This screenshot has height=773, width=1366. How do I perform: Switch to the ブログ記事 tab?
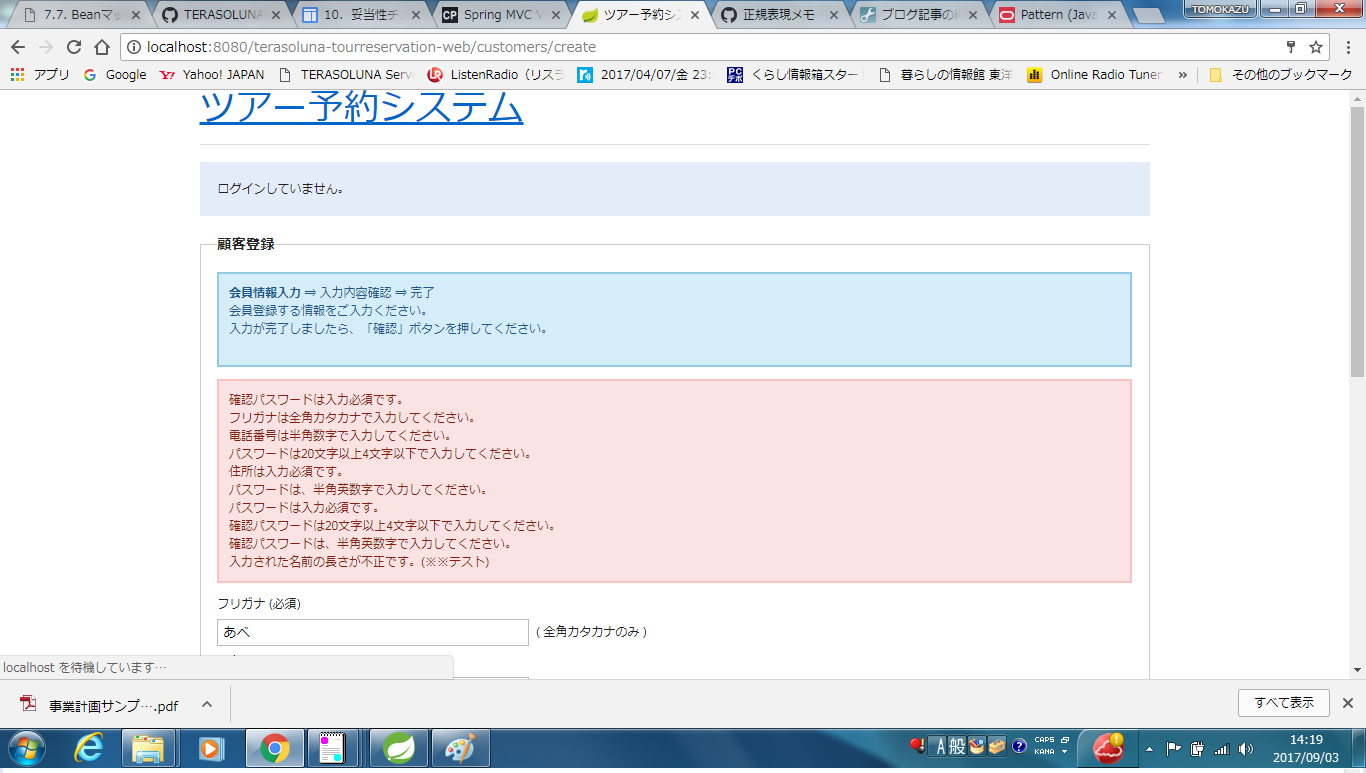pos(919,15)
